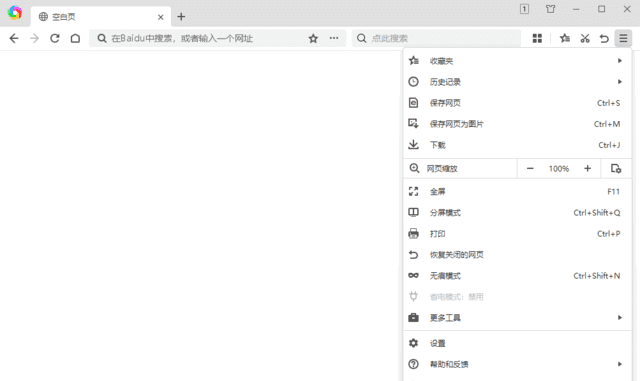Click the favorites star-list toolbar icon

pos(565,38)
